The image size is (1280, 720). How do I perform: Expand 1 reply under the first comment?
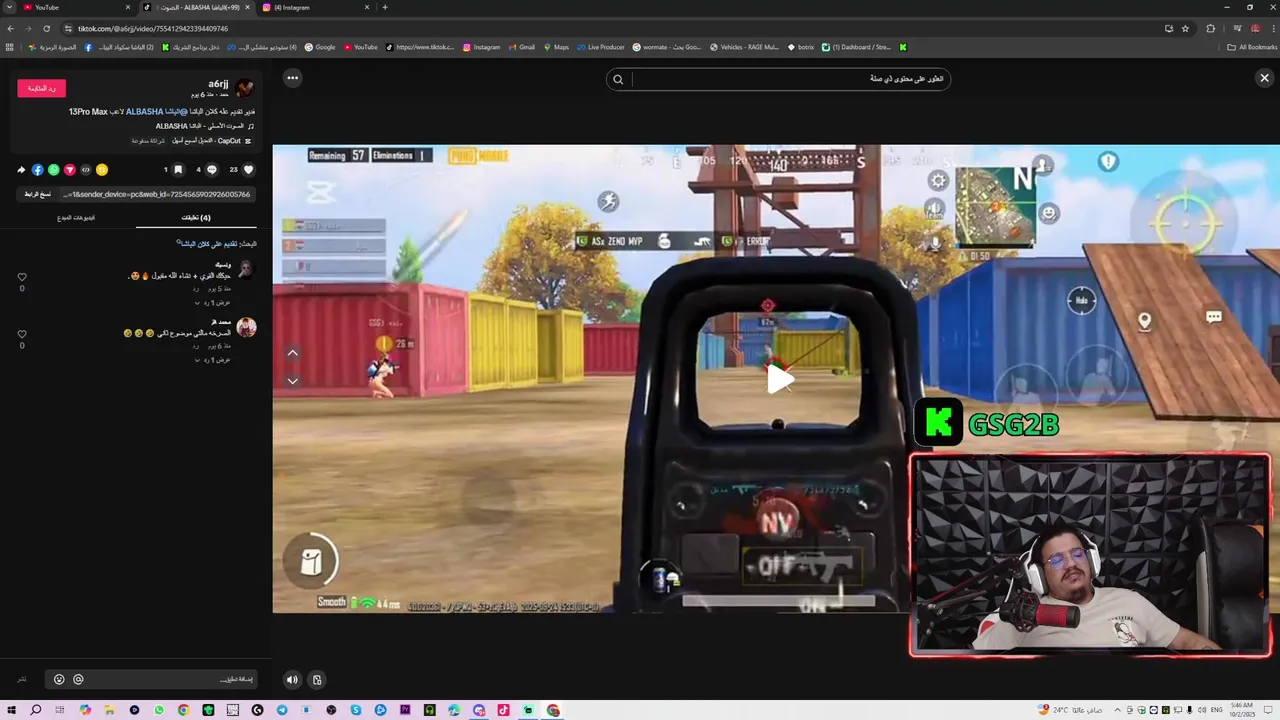[x=213, y=302]
